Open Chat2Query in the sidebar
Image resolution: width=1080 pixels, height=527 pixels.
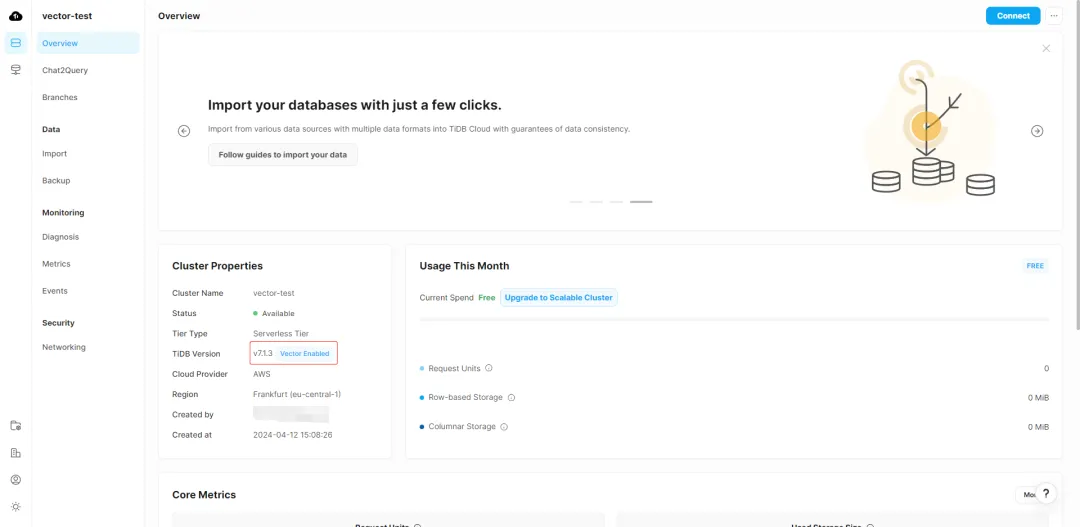65,70
